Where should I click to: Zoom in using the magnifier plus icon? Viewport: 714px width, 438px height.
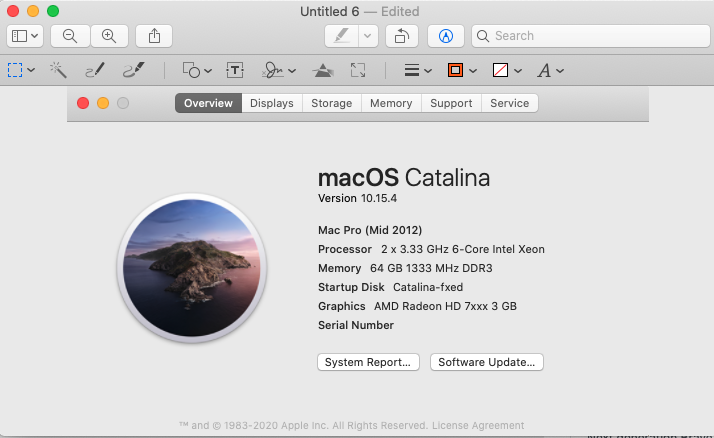tap(109, 36)
